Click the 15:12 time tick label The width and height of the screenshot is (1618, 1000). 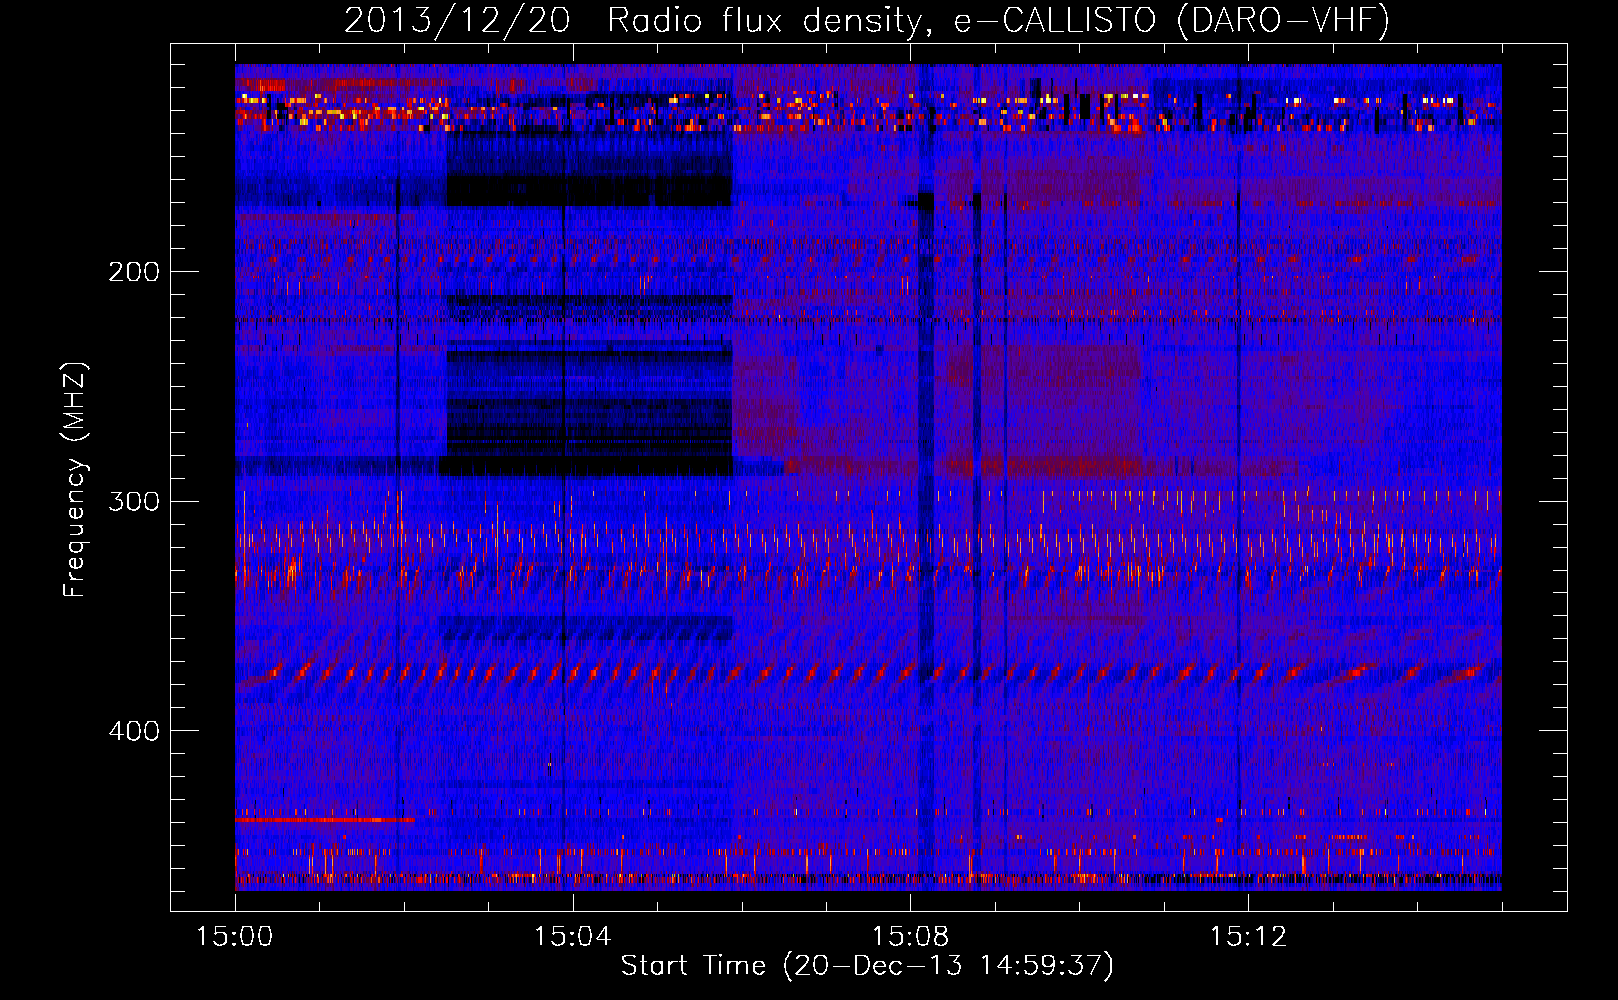[1248, 937]
